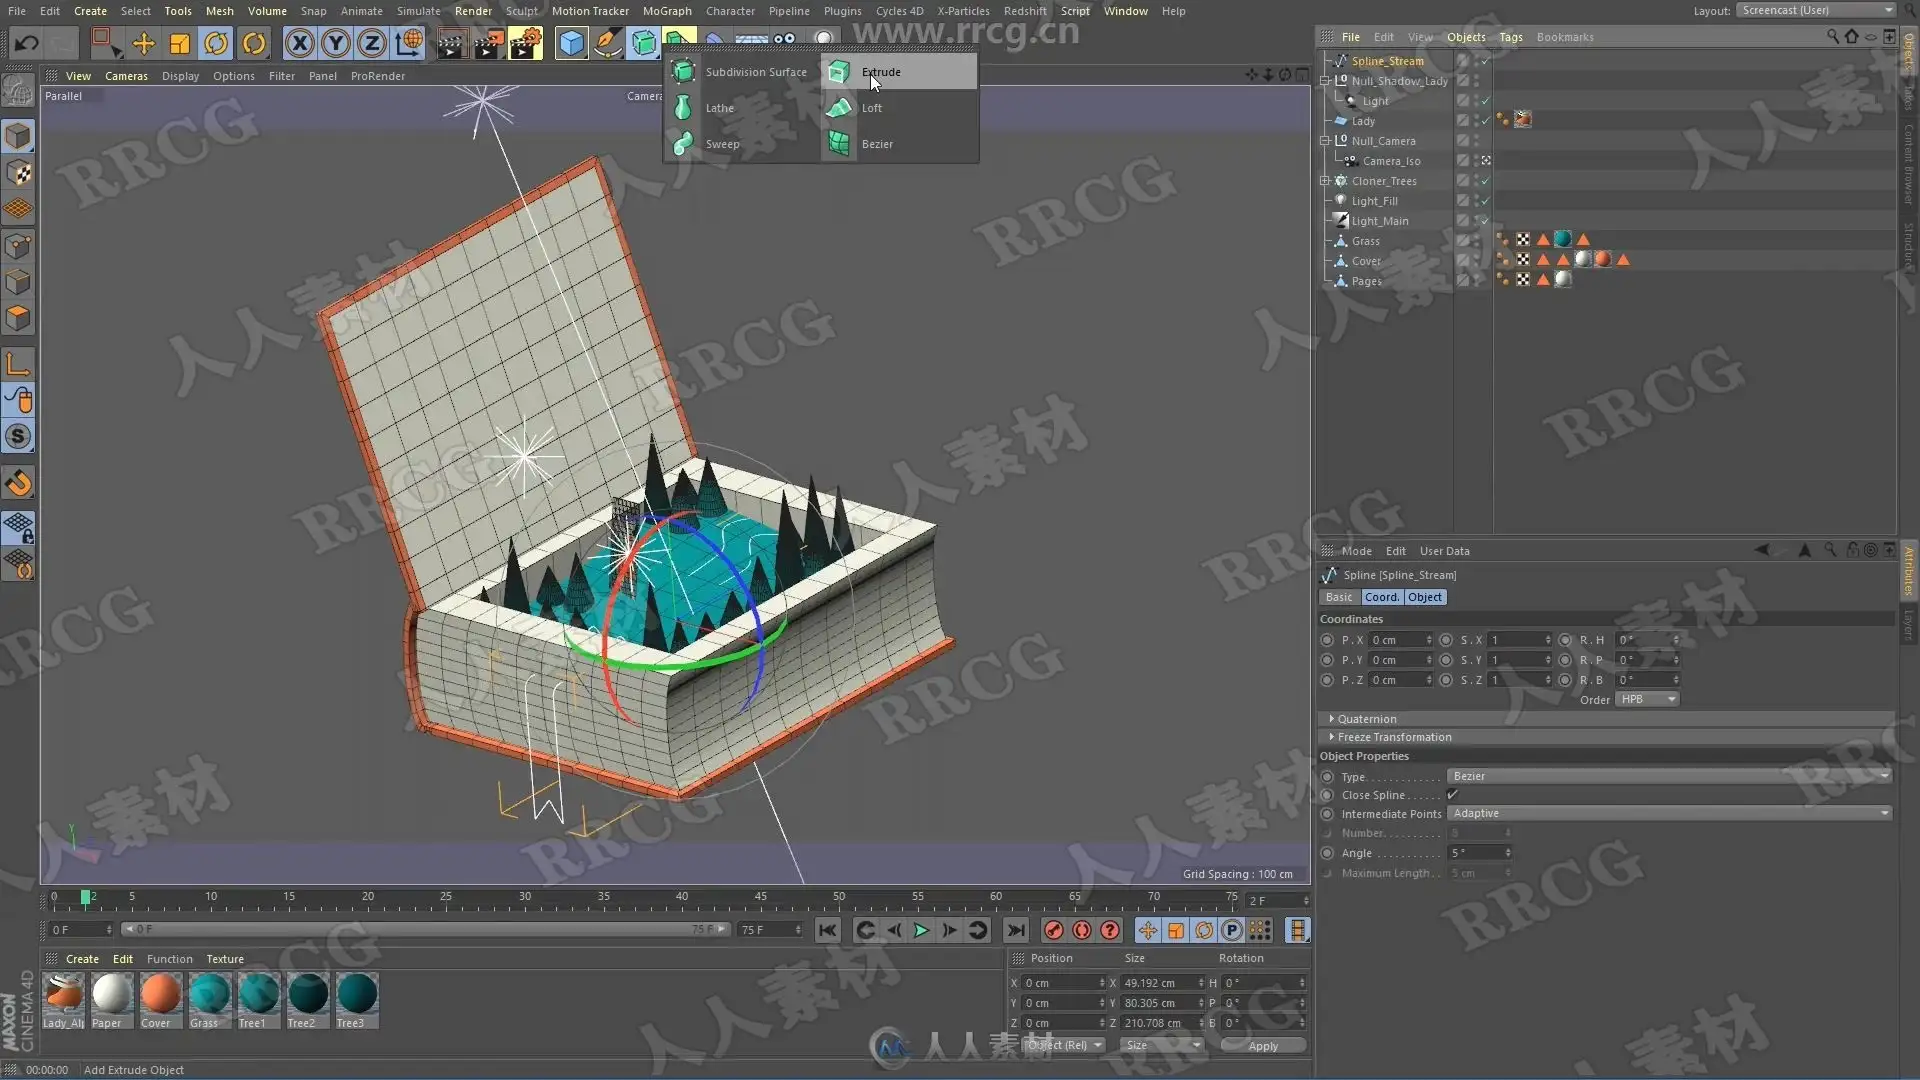Switch to Points mode in the left toolbar
The height and width of the screenshot is (1080, 1920).
click(18, 246)
